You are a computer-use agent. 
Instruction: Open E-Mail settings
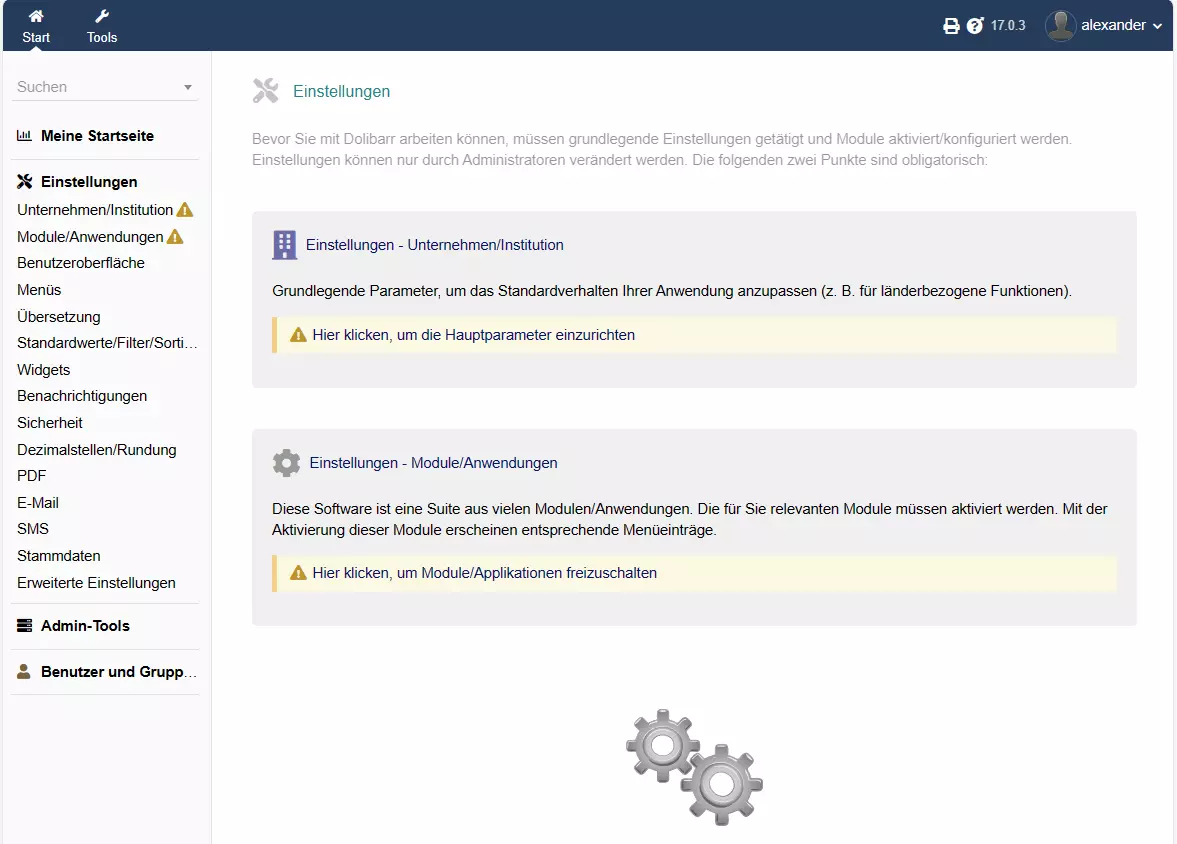pyautogui.click(x=38, y=503)
